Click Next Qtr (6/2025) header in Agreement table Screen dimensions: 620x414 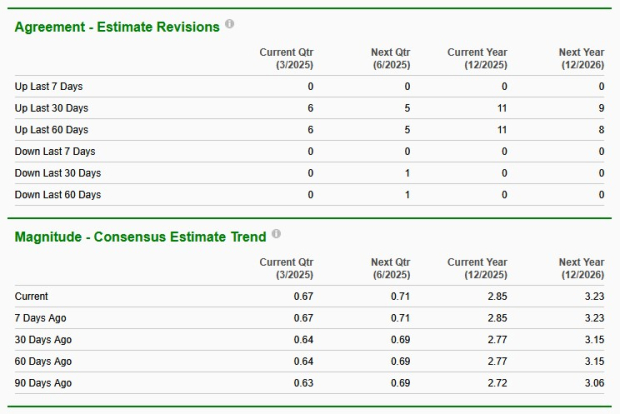pyautogui.click(x=391, y=59)
